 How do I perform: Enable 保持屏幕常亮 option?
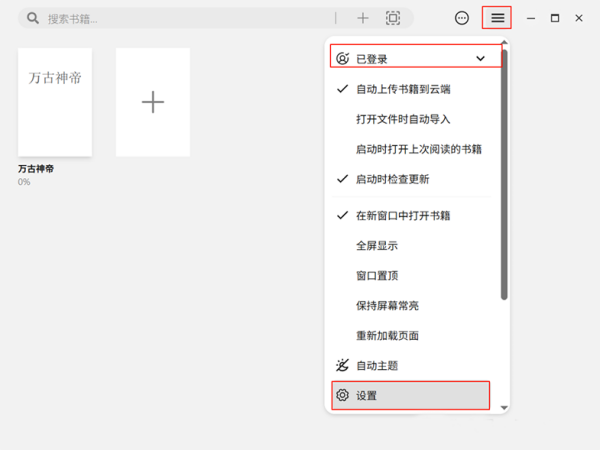(x=410, y=305)
